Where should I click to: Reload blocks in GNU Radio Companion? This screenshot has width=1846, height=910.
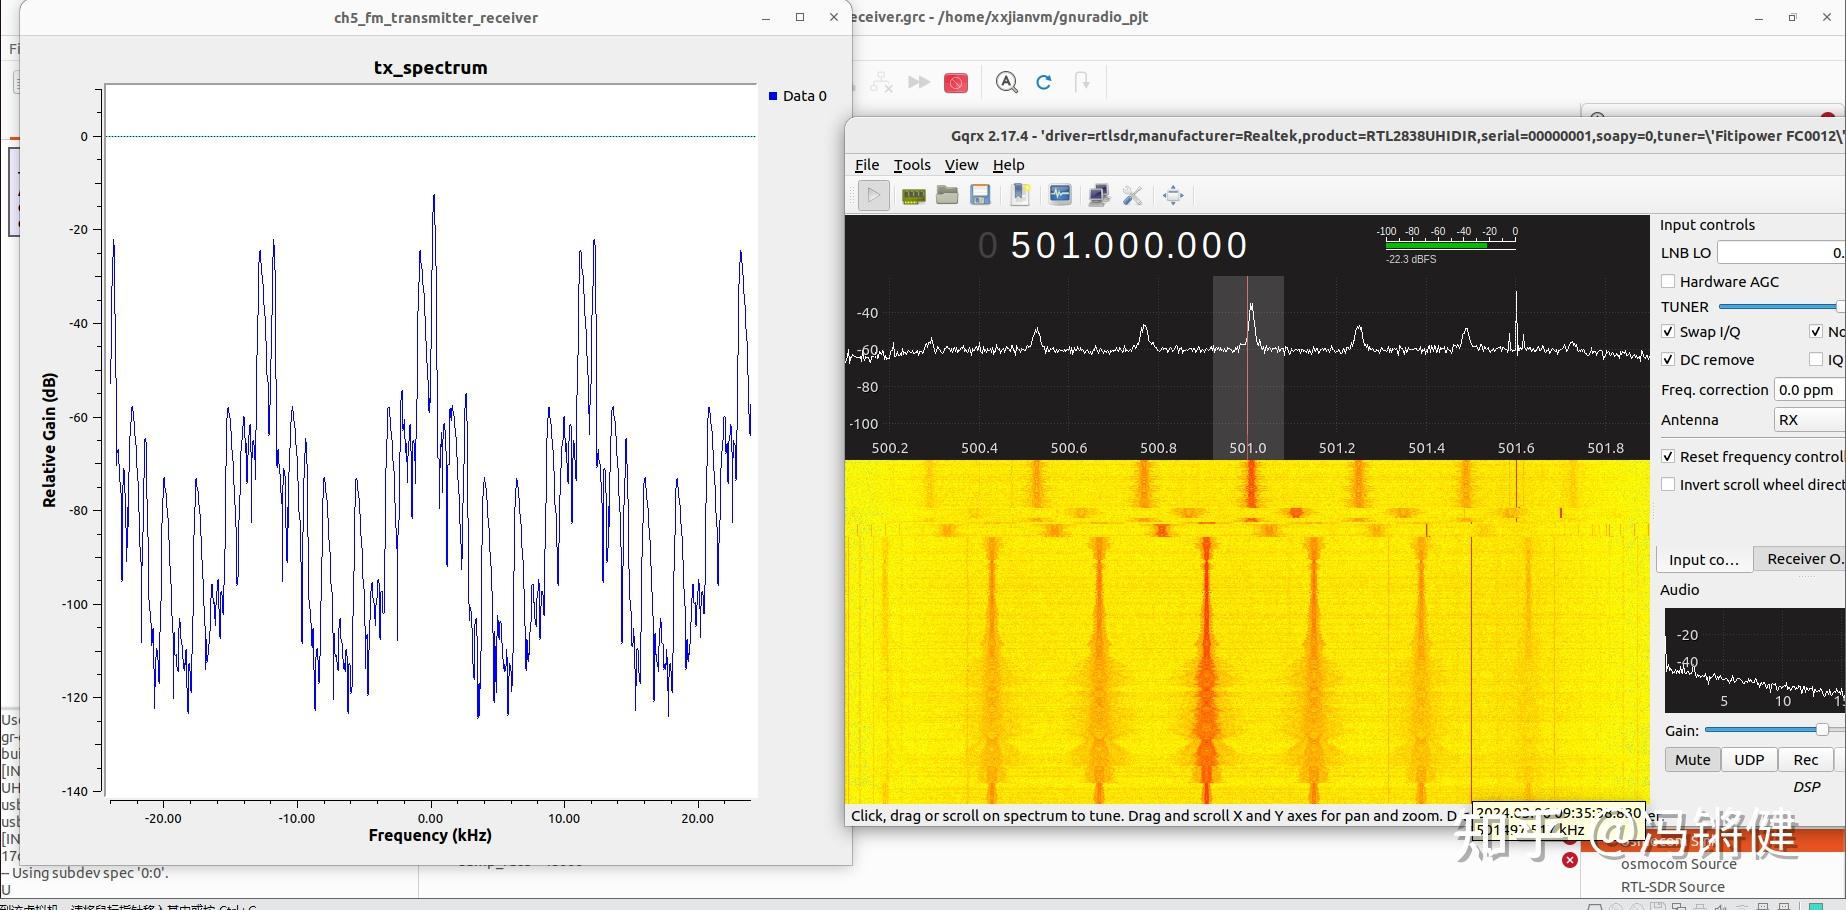(x=1044, y=82)
